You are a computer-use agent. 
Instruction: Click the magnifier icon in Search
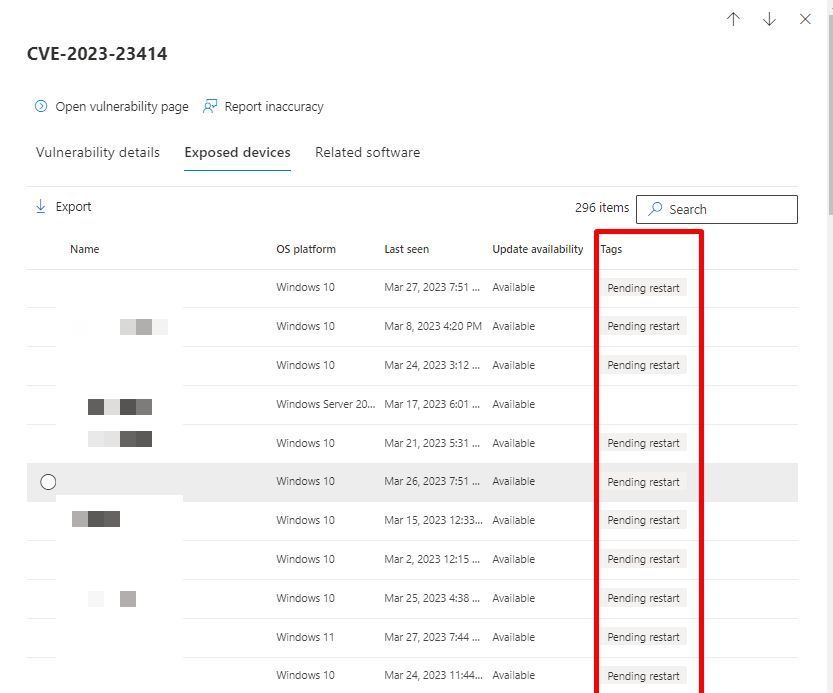pyautogui.click(x=656, y=208)
